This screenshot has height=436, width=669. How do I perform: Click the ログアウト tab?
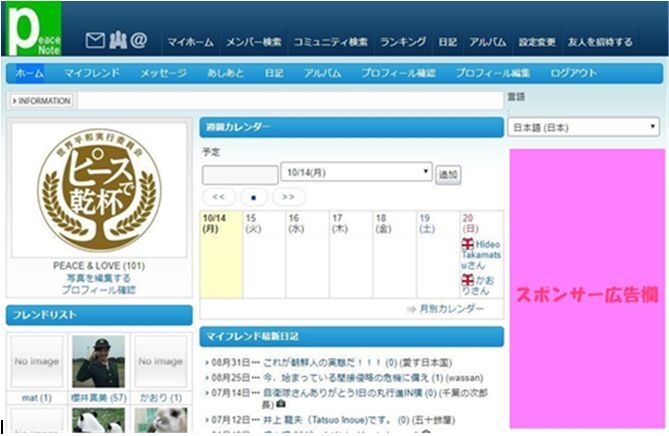tap(573, 74)
